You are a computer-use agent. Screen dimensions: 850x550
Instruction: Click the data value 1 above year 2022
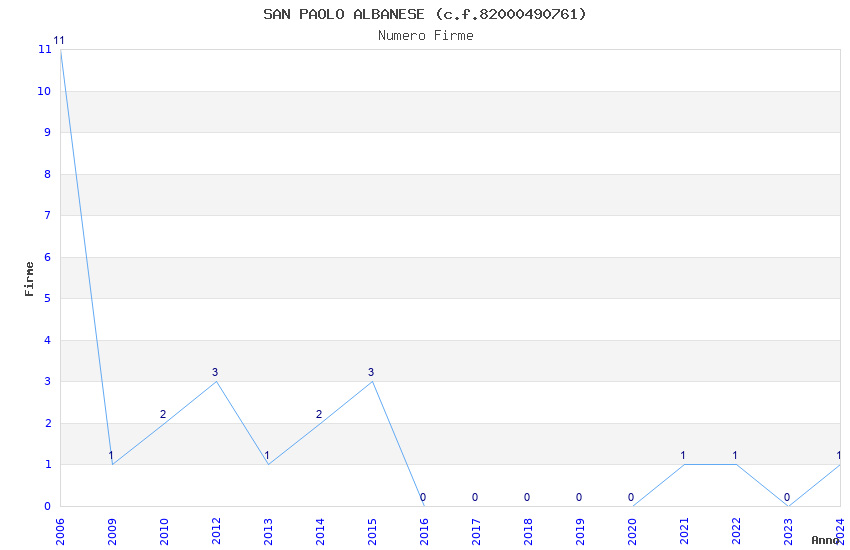click(735, 455)
